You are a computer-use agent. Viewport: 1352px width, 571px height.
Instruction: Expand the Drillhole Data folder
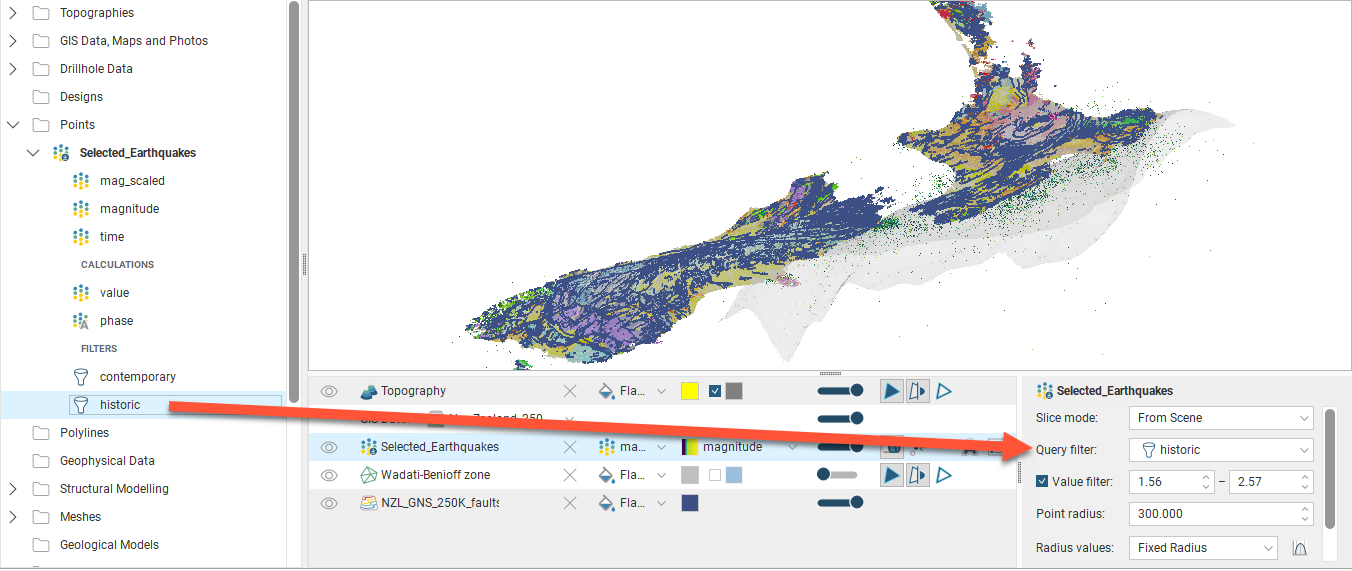13,69
